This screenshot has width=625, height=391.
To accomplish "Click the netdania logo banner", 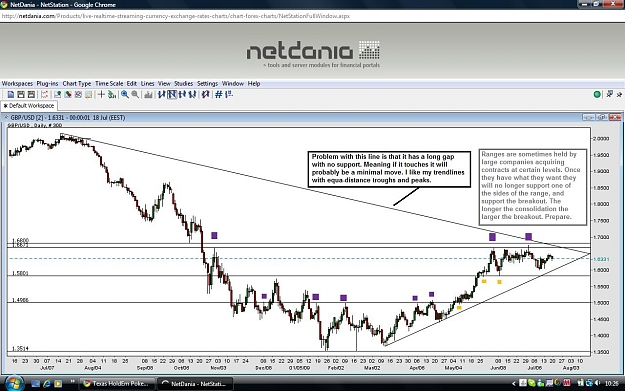I will click(313, 55).
